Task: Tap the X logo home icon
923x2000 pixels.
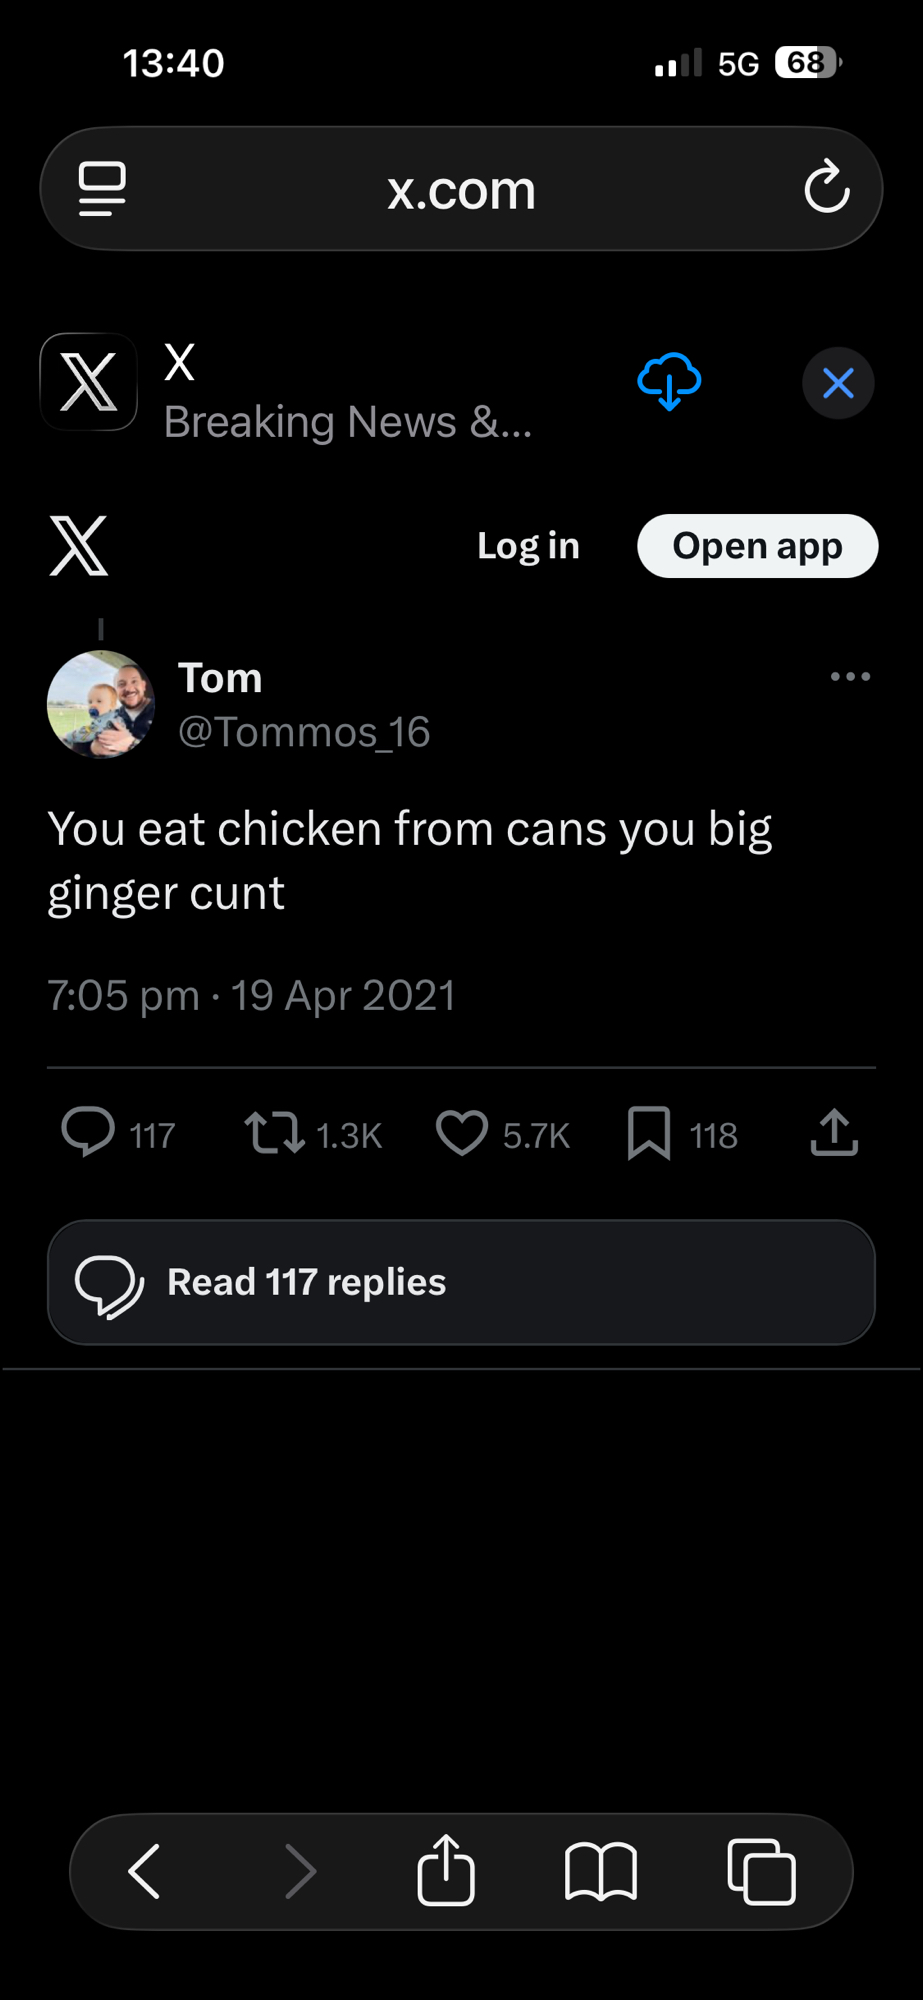Action: [x=79, y=546]
